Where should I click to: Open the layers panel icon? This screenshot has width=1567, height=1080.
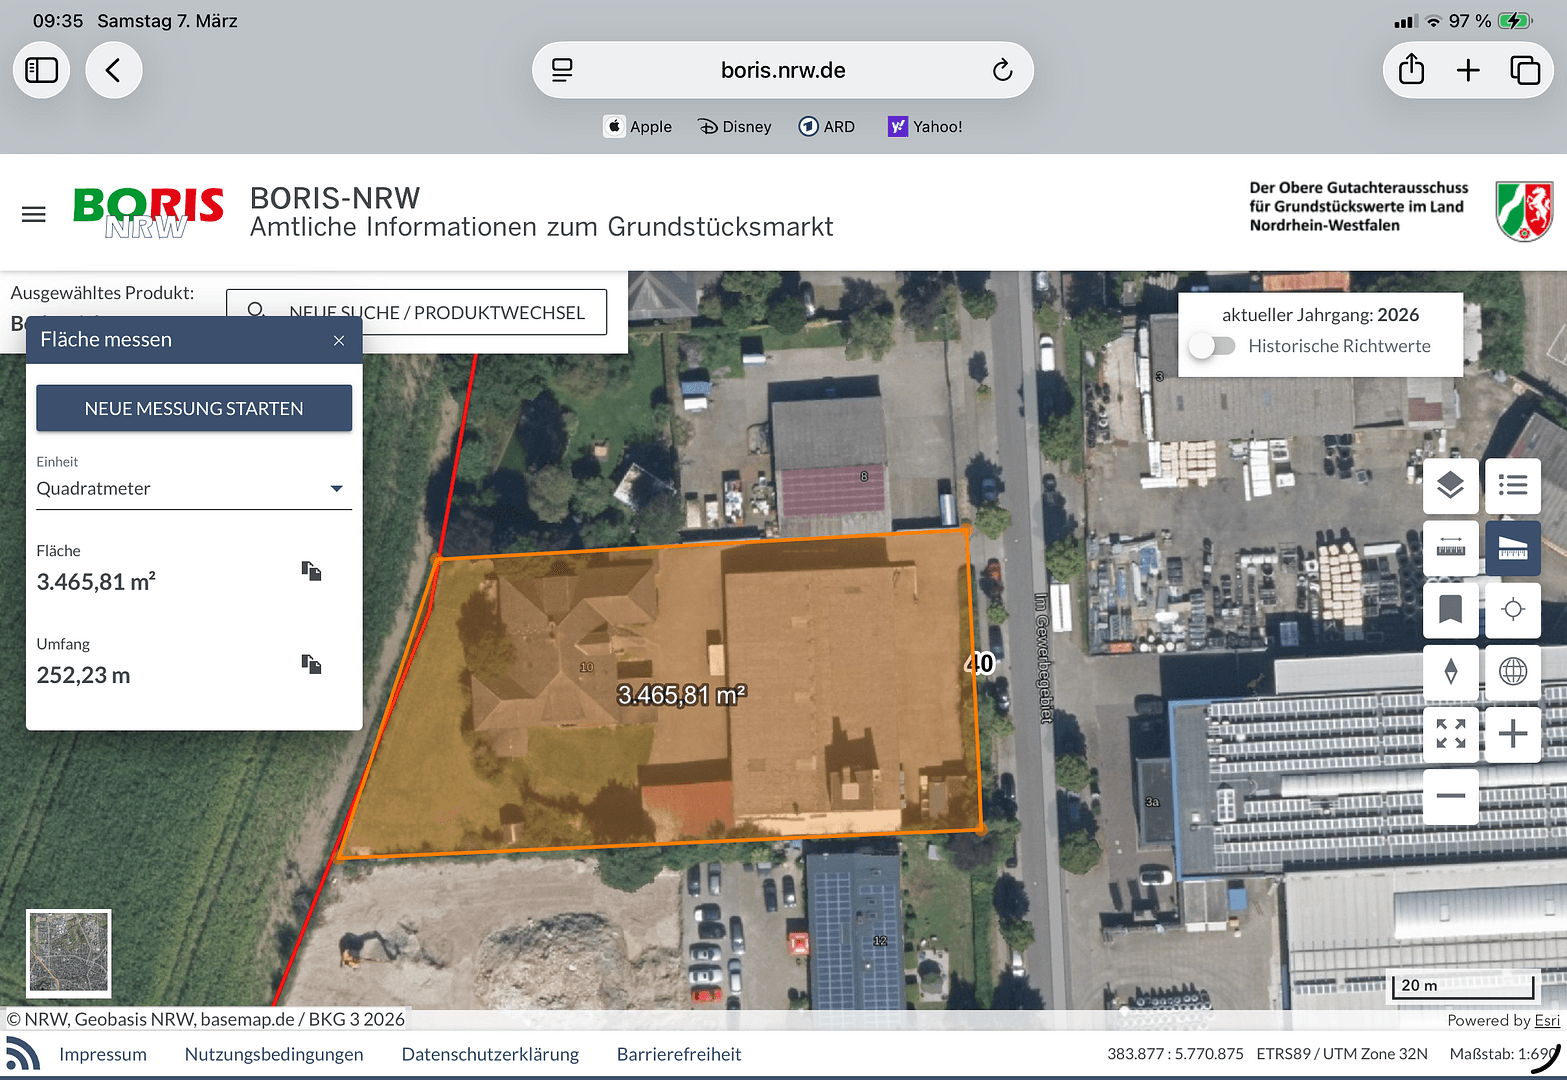tap(1450, 486)
